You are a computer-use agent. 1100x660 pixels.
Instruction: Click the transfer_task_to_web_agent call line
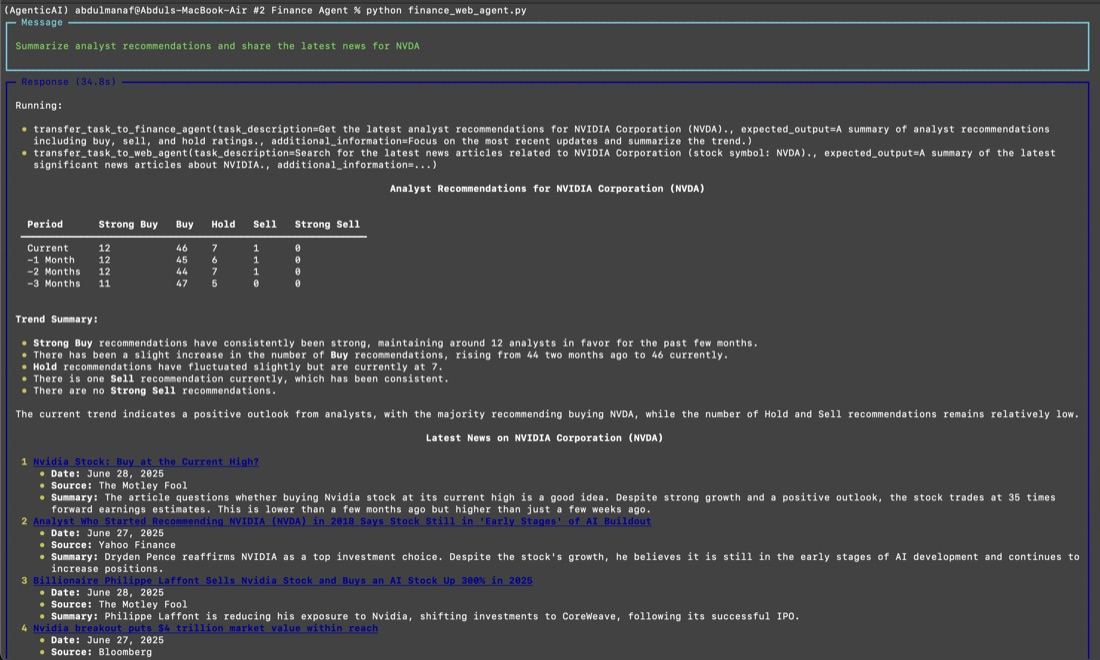point(544,159)
